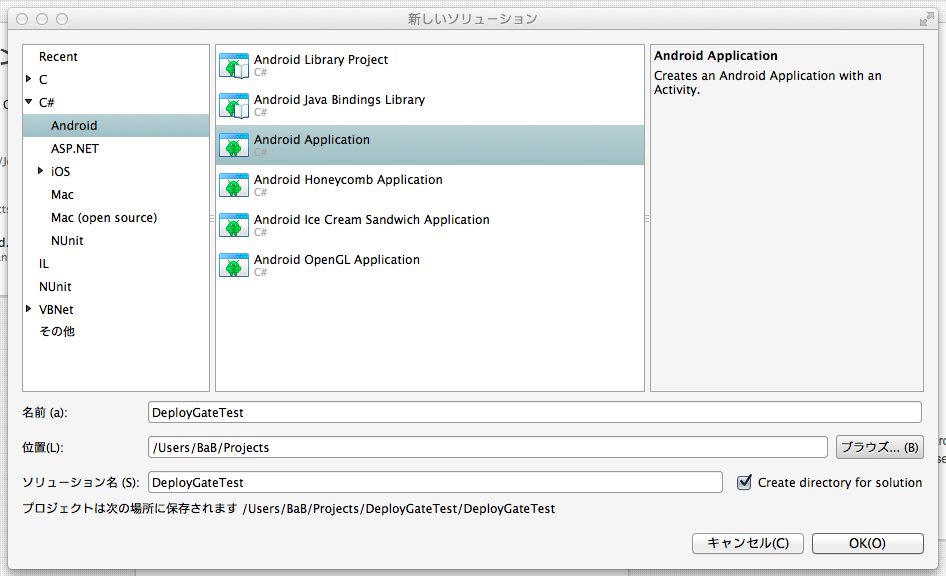
Task: Click the Android OpenGL Application icon
Action: (x=234, y=265)
